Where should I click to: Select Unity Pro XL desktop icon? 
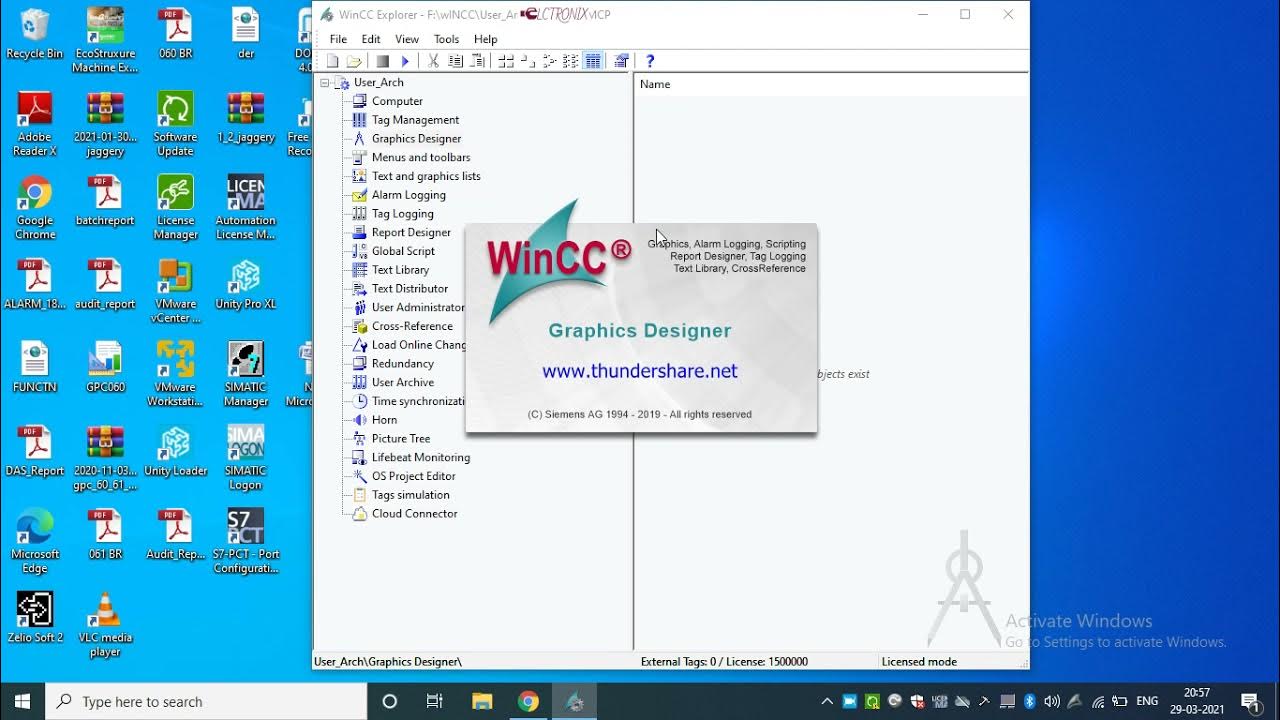coord(245,284)
